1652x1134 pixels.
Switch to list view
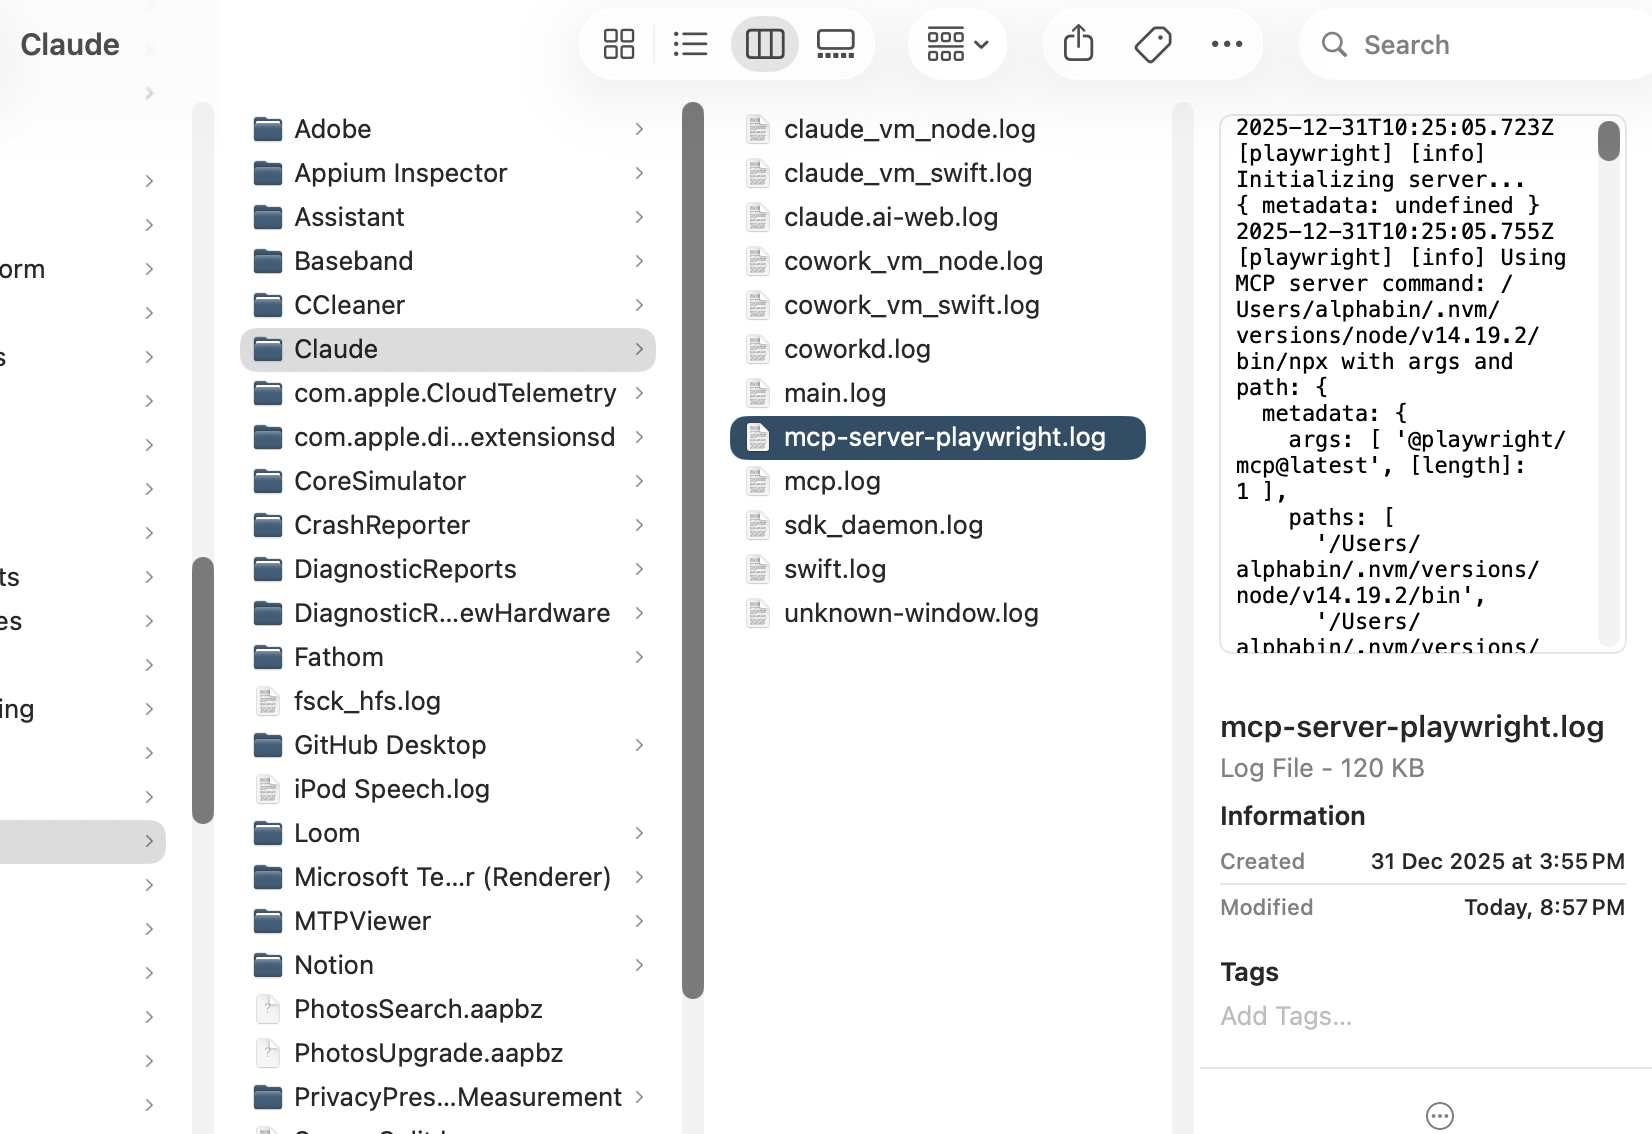[x=690, y=44]
